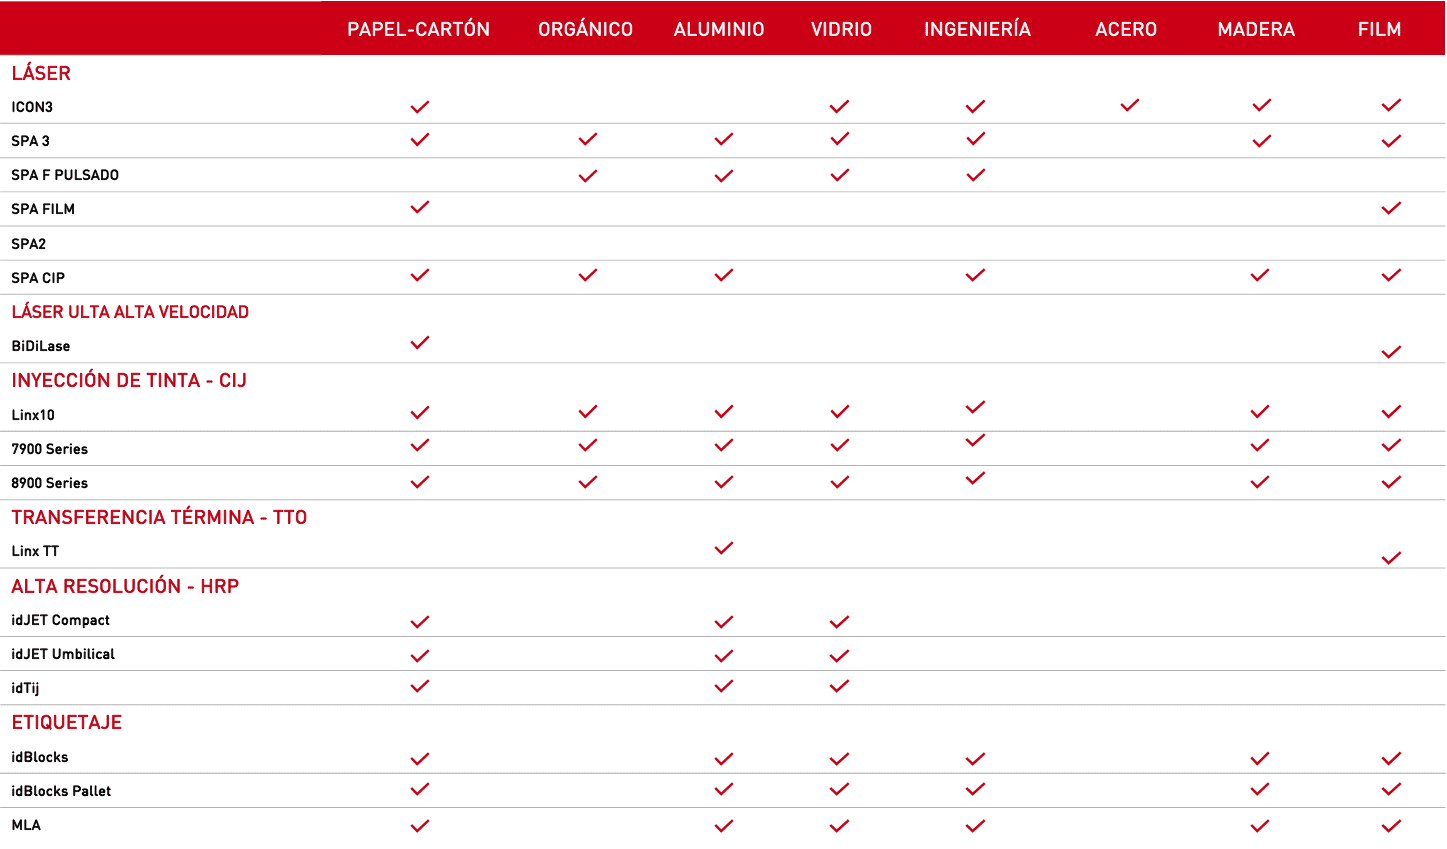Select idBlocks Pallet checkmark under FILM
The height and width of the screenshot is (849, 1447).
(x=1391, y=789)
